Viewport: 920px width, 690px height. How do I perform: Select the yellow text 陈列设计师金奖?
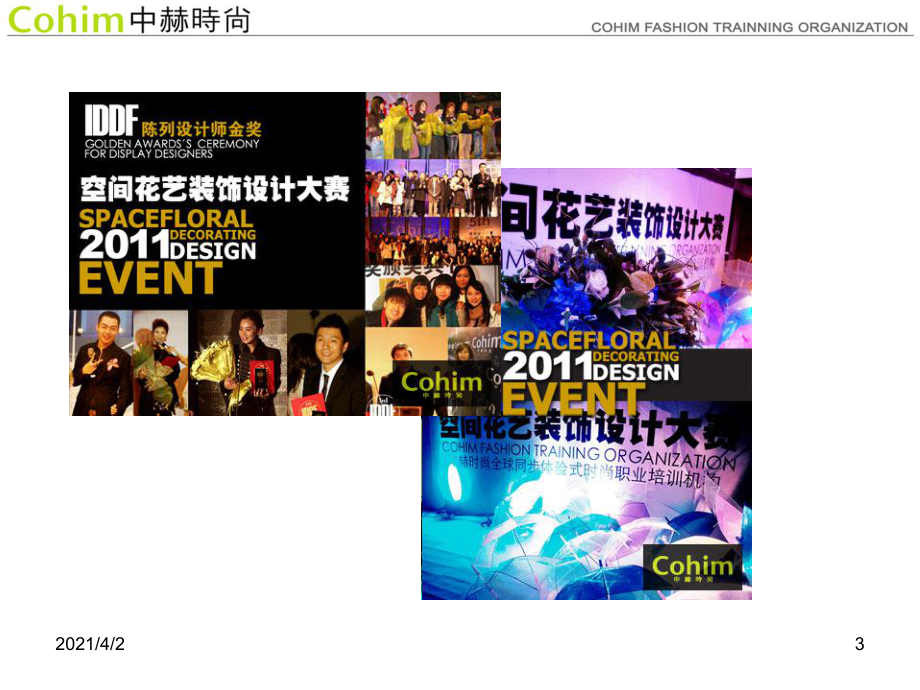201,128
